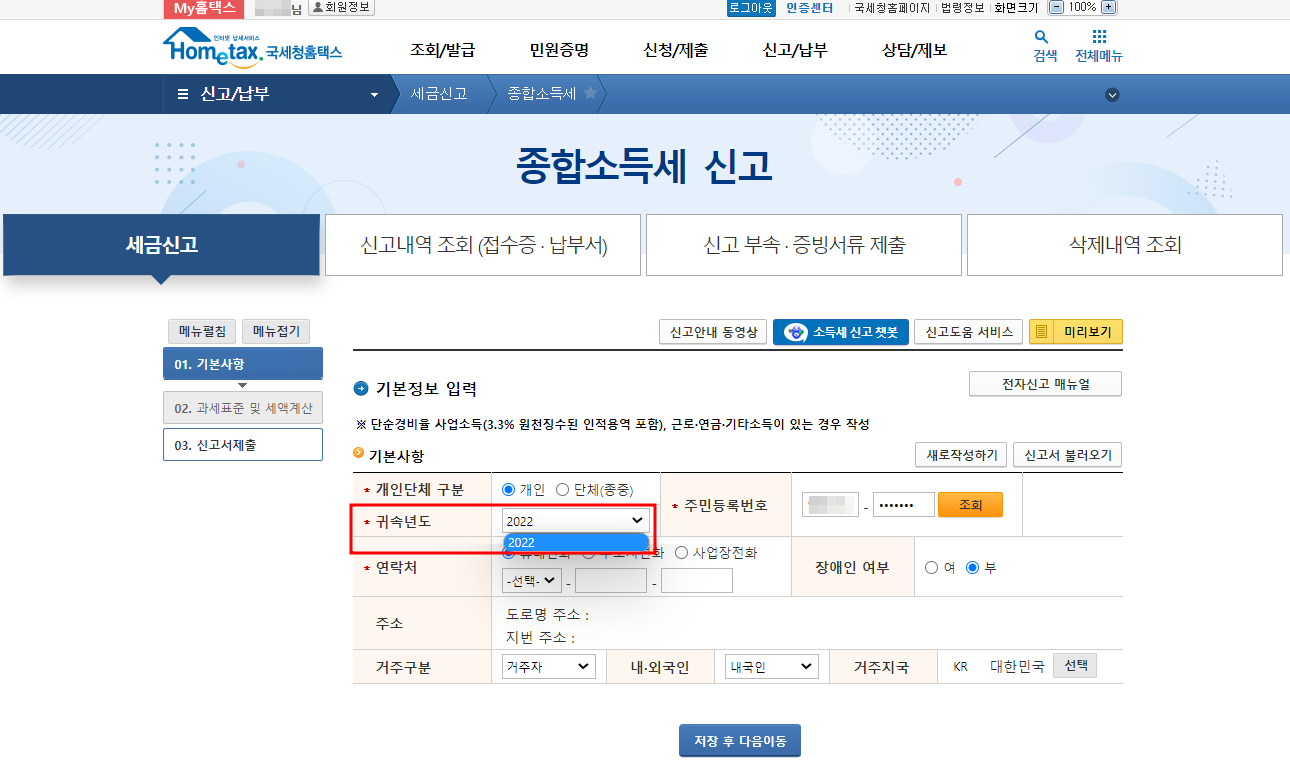This screenshot has height=782, width=1290.
Task: Click the star bookmark next to 종합소득세
Action: (591, 94)
